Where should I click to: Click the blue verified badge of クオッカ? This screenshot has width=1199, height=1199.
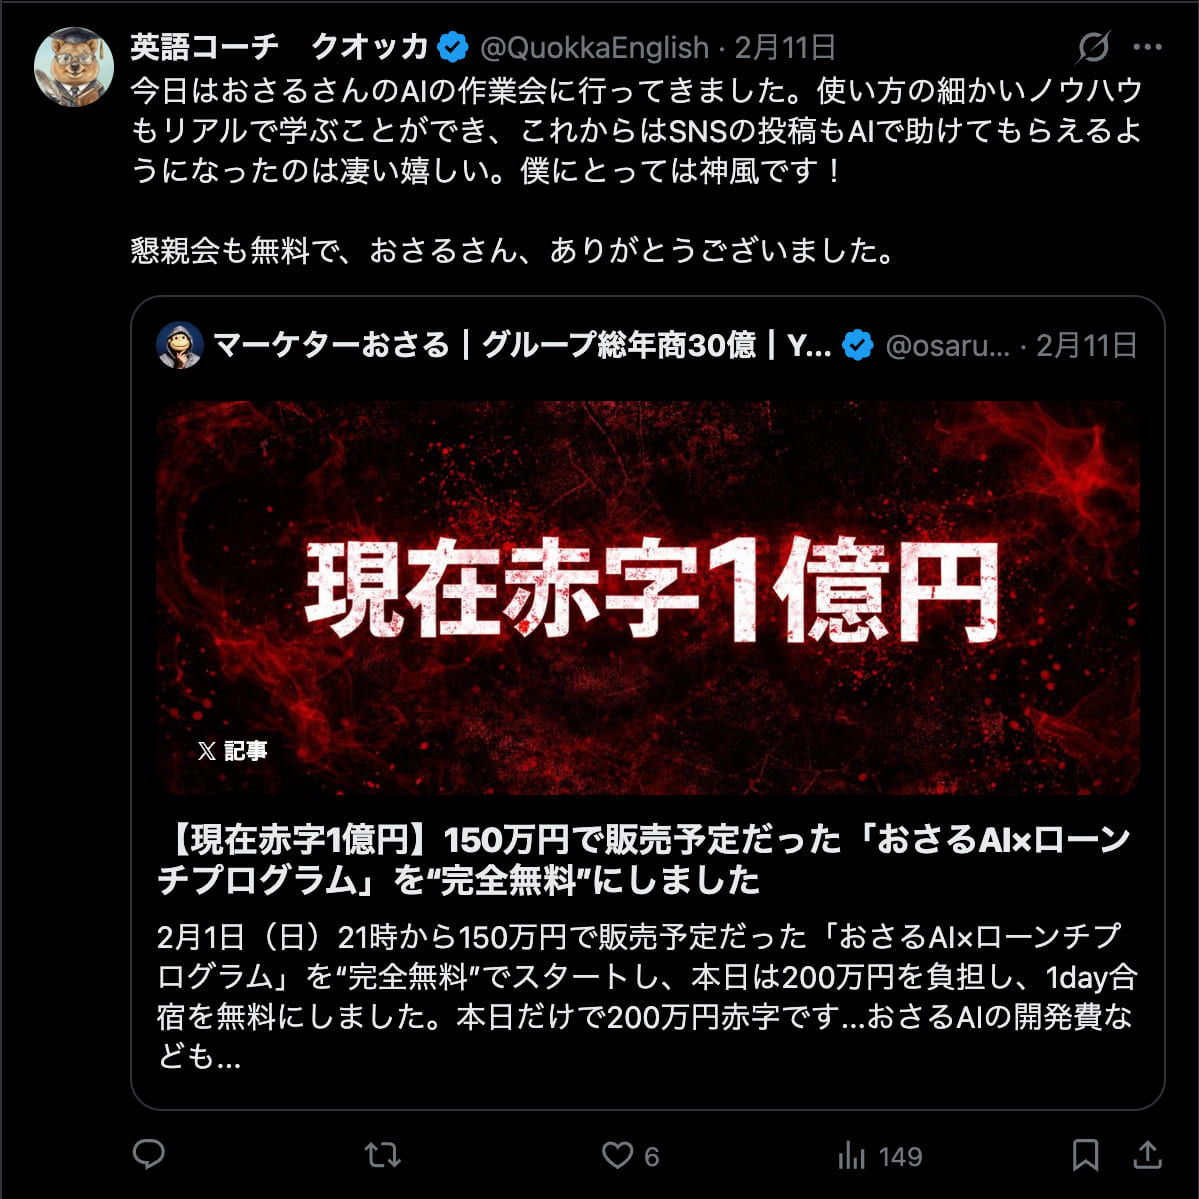(453, 47)
